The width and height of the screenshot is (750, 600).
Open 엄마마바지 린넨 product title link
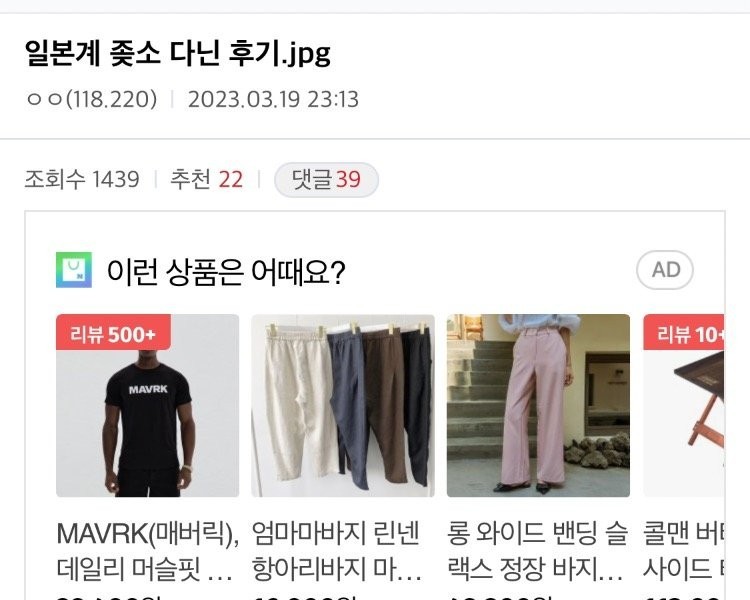click(337, 551)
